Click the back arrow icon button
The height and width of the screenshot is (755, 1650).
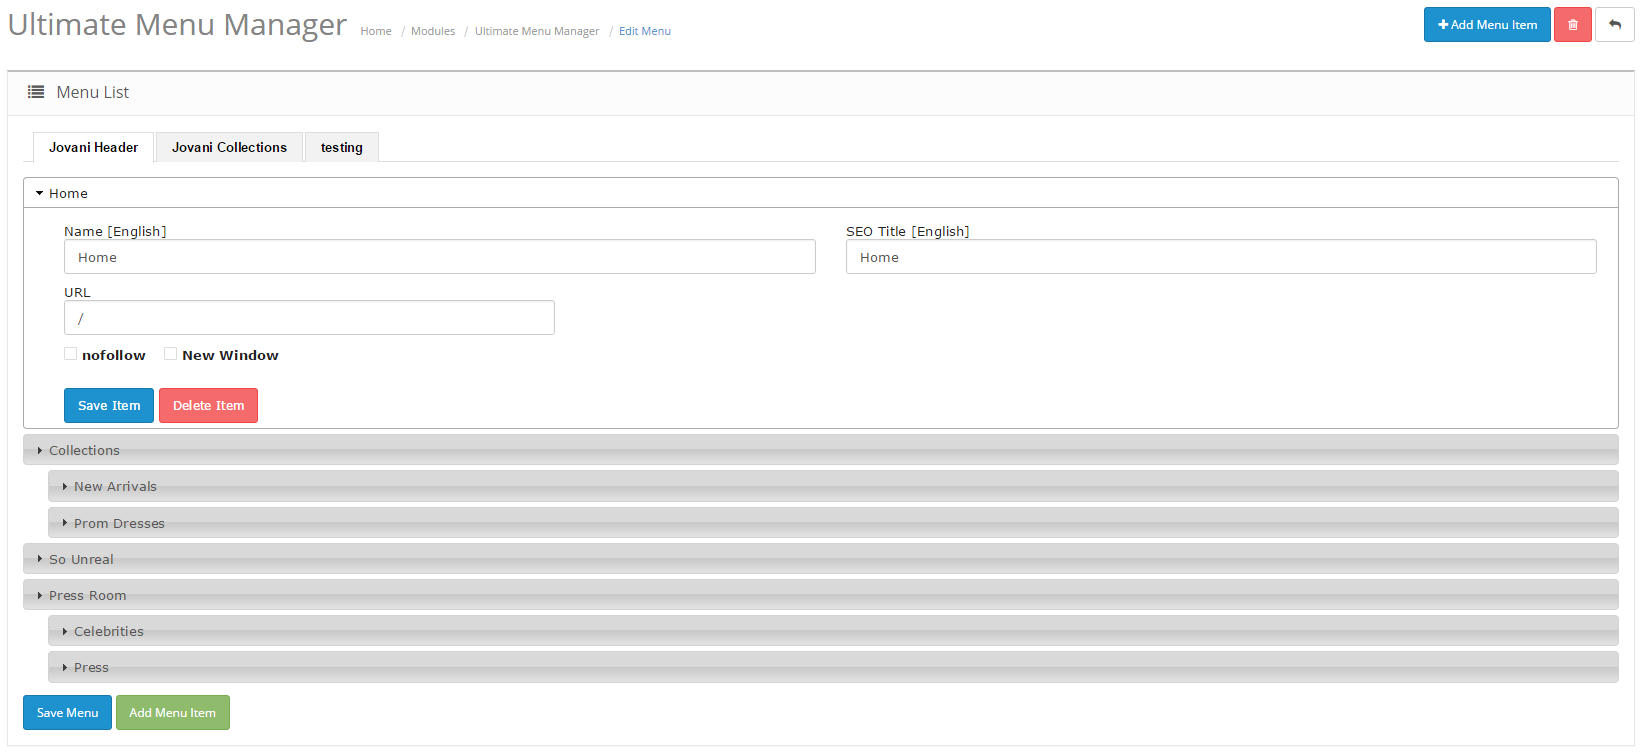click(1614, 25)
